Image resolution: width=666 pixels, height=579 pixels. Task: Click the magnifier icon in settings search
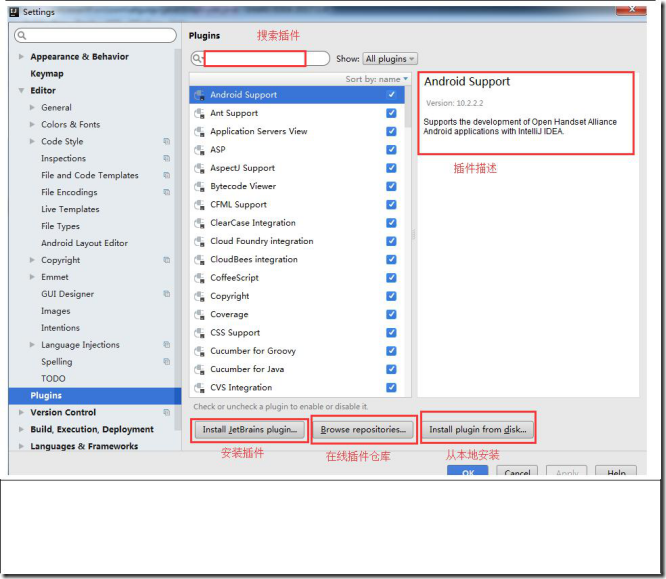[x=22, y=35]
